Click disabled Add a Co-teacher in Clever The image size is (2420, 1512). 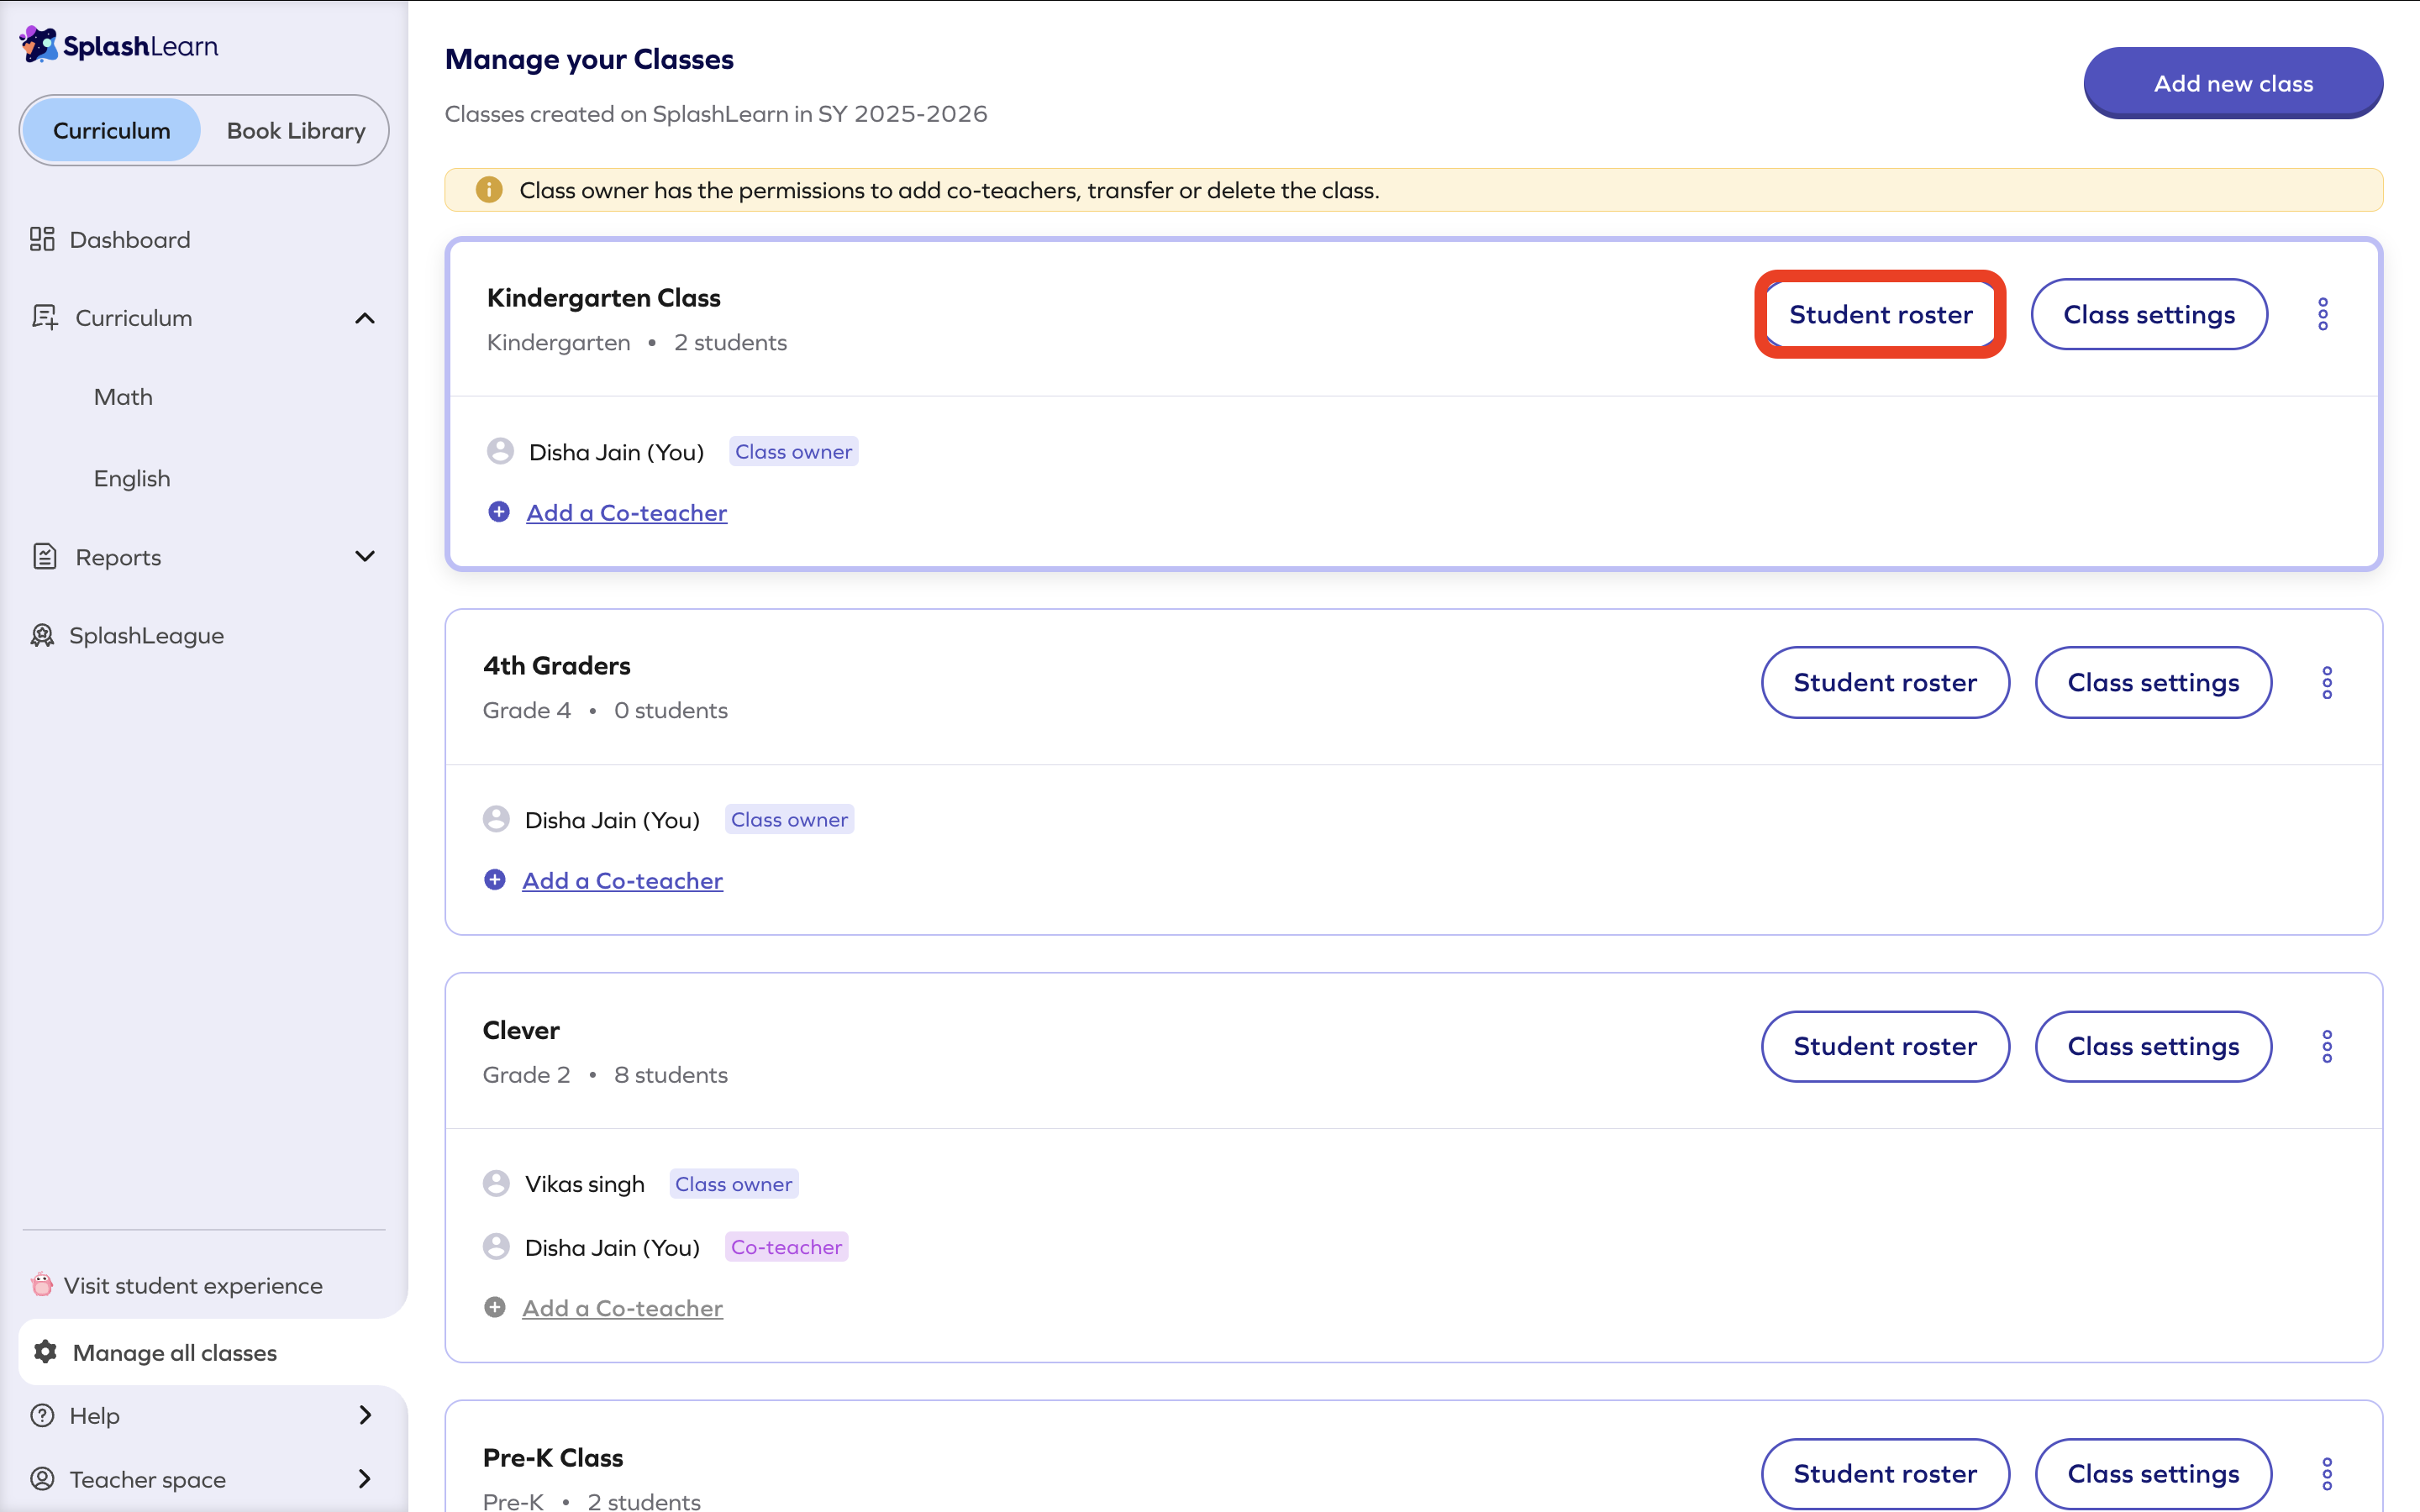tap(623, 1307)
